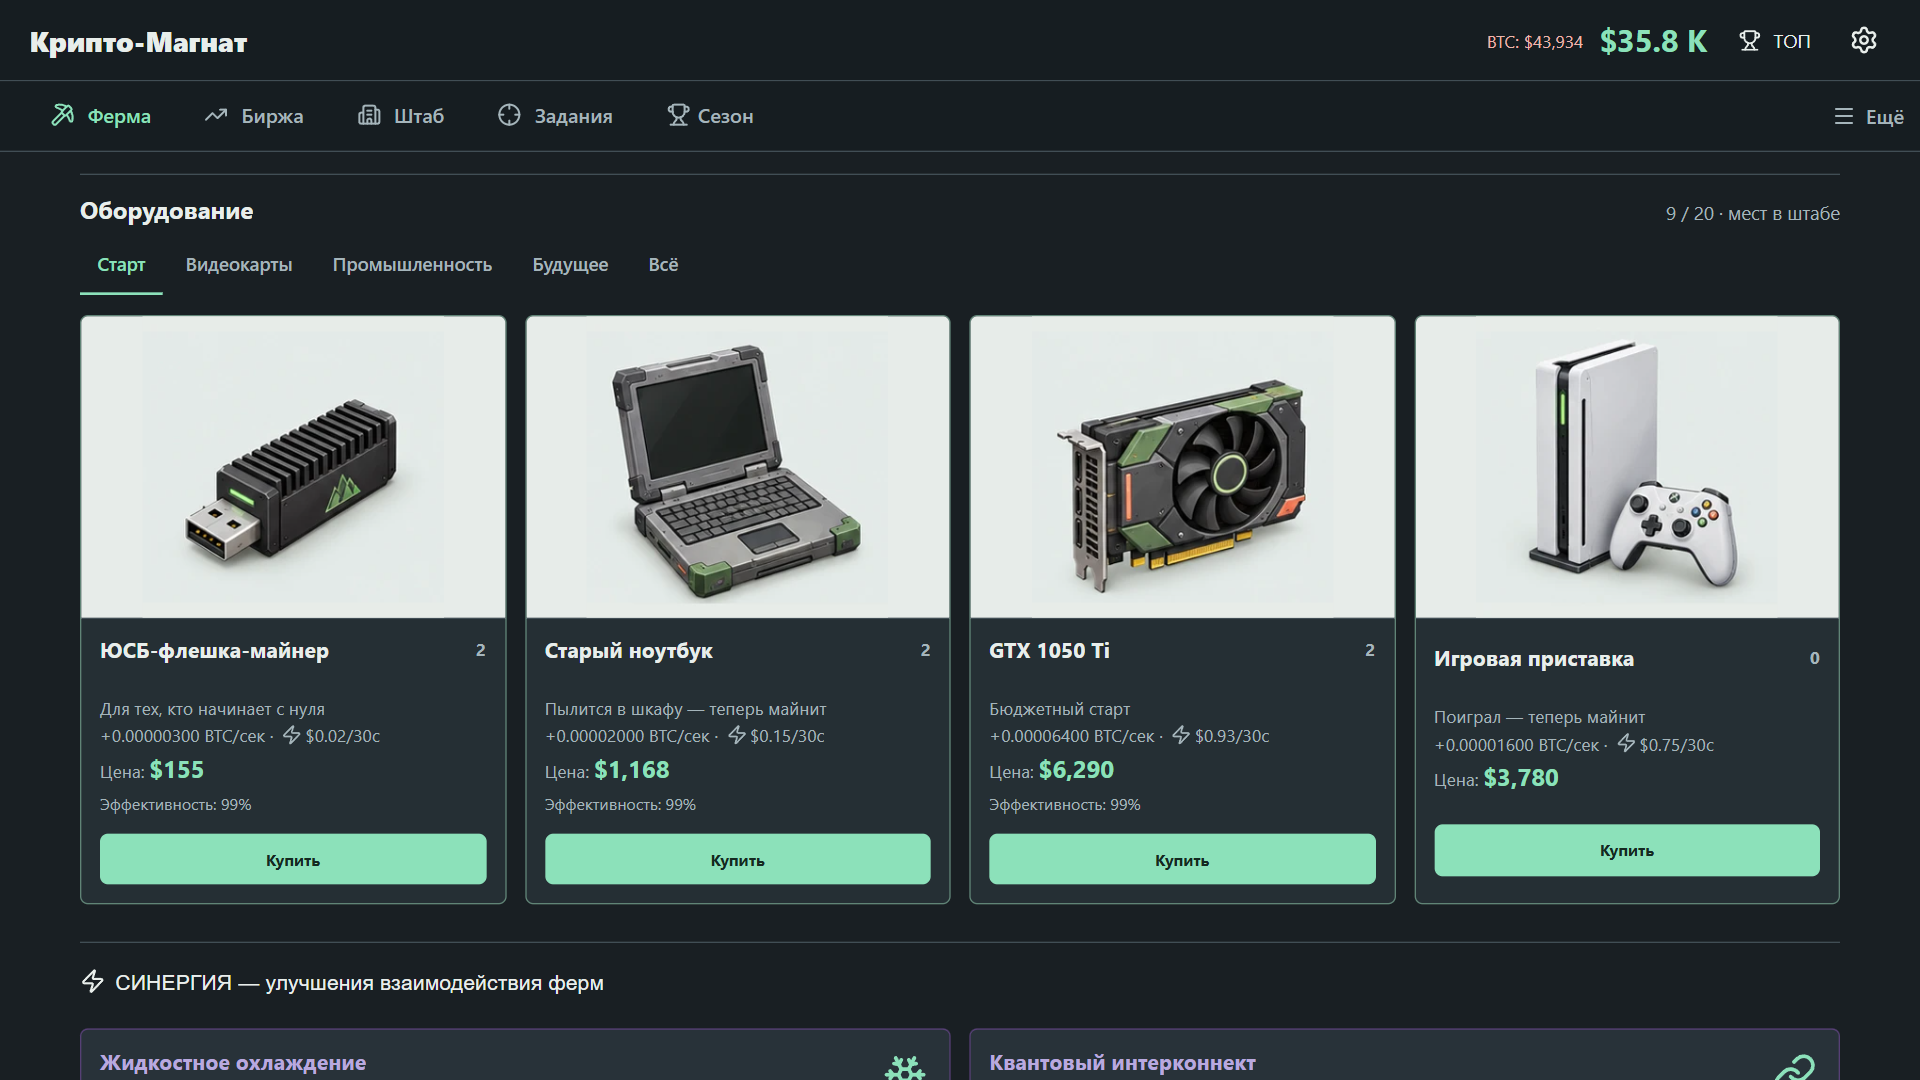This screenshot has width=1920, height=1080.
Task: Click the Задания target icon
Action: tap(509, 115)
